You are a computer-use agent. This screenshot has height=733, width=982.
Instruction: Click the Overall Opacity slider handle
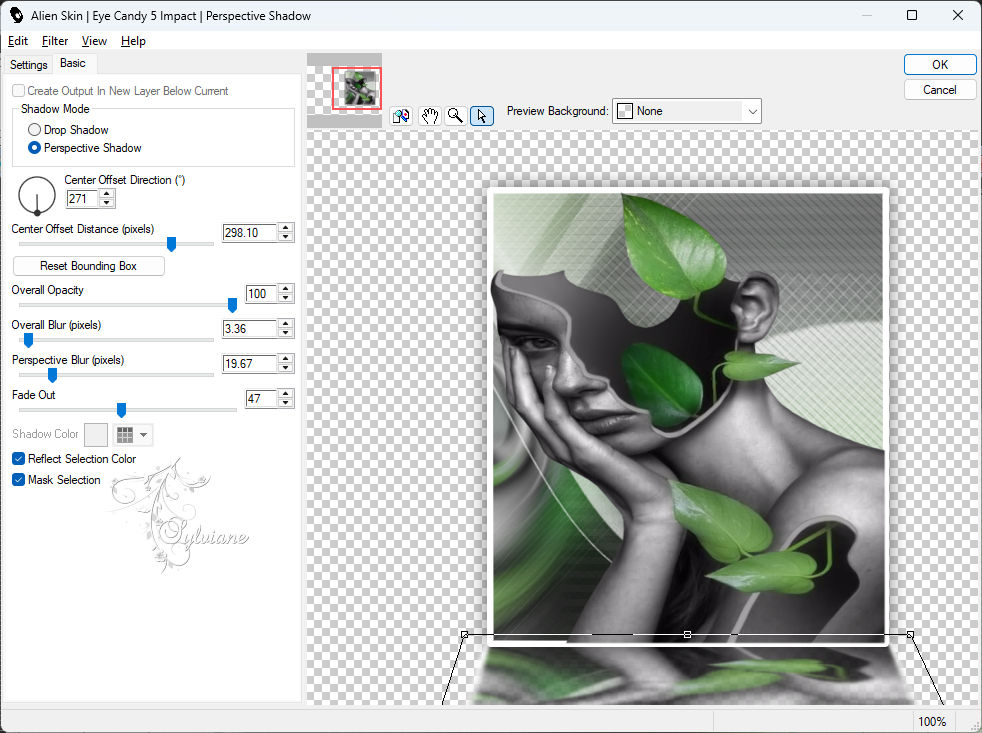(232, 305)
